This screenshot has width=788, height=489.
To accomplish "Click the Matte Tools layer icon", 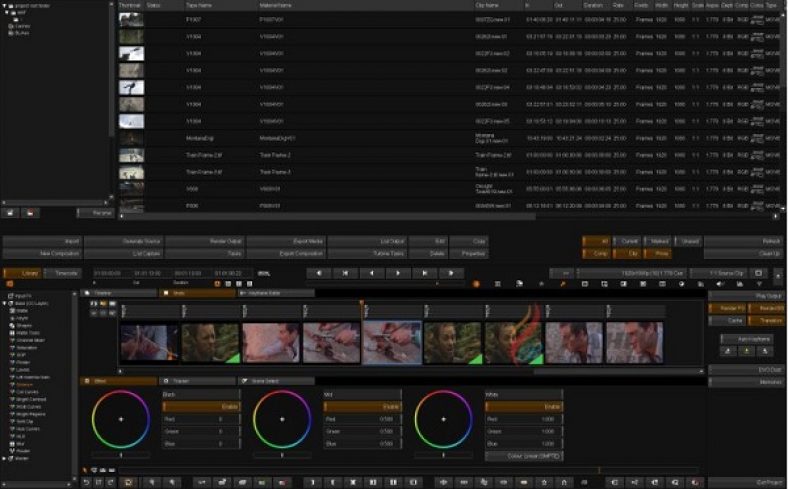I will pos(13,332).
